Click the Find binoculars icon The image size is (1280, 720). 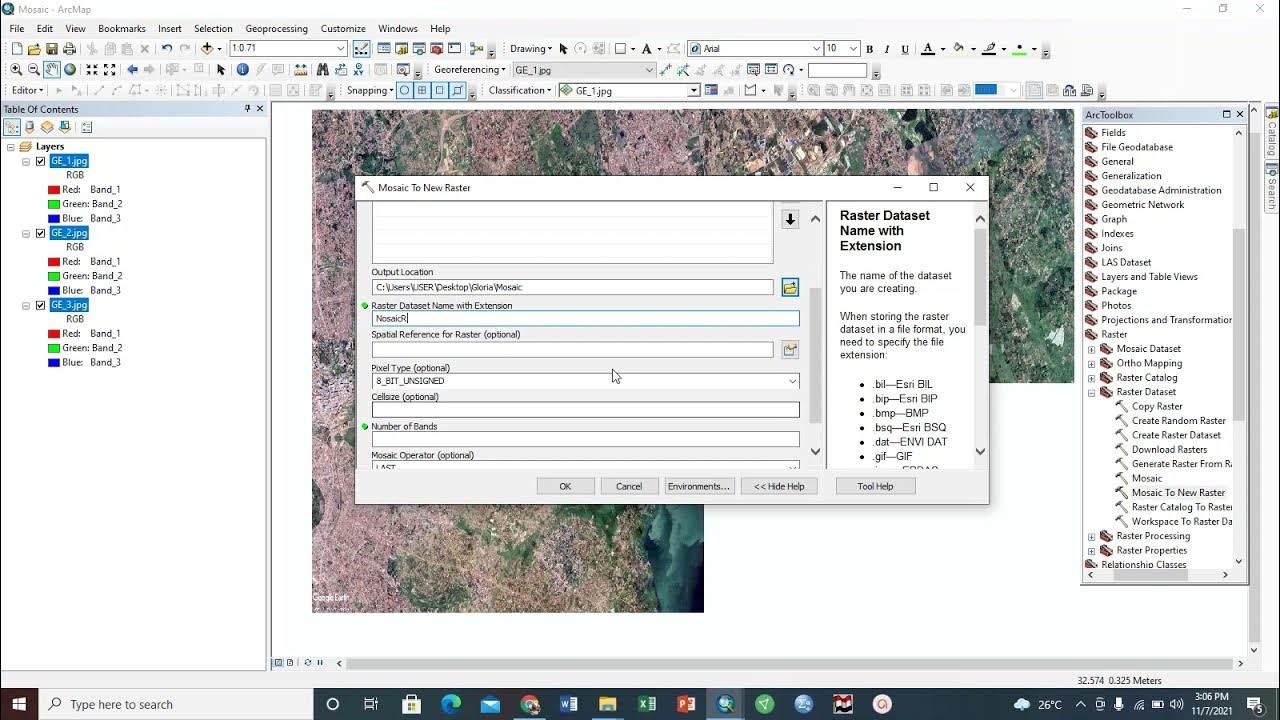(x=323, y=70)
